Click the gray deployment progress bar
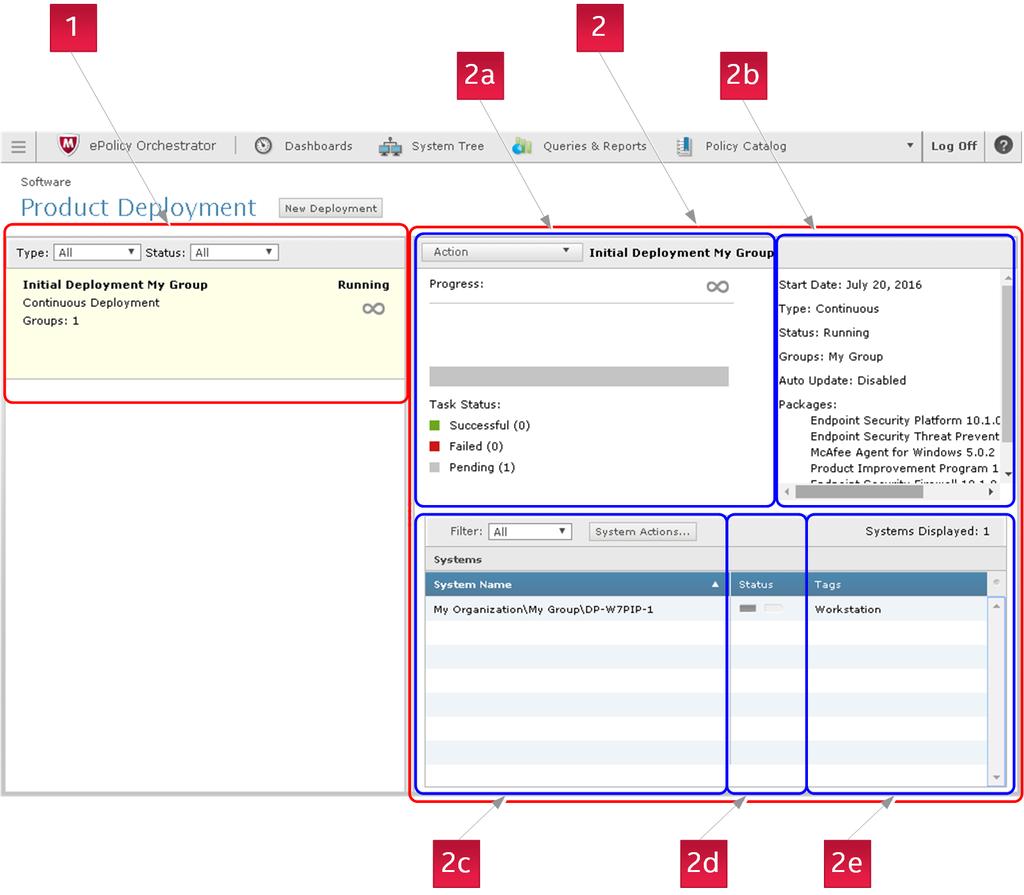Image resolution: width=1024 pixels, height=895 pixels. (x=579, y=376)
